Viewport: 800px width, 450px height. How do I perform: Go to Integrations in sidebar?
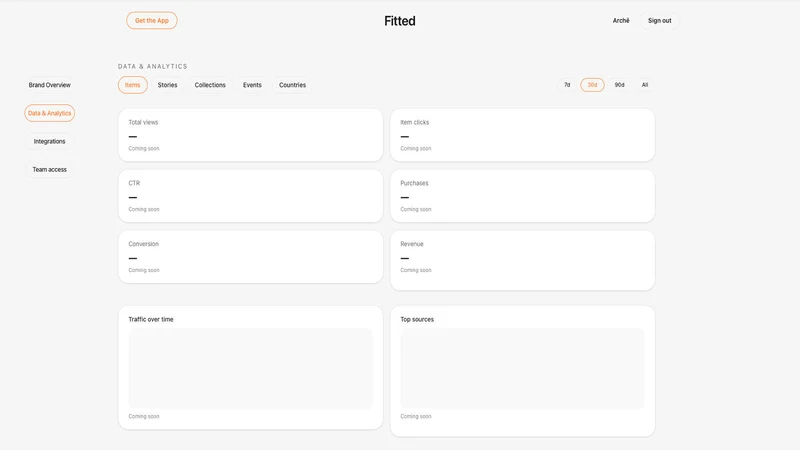(x=49, y=141)
